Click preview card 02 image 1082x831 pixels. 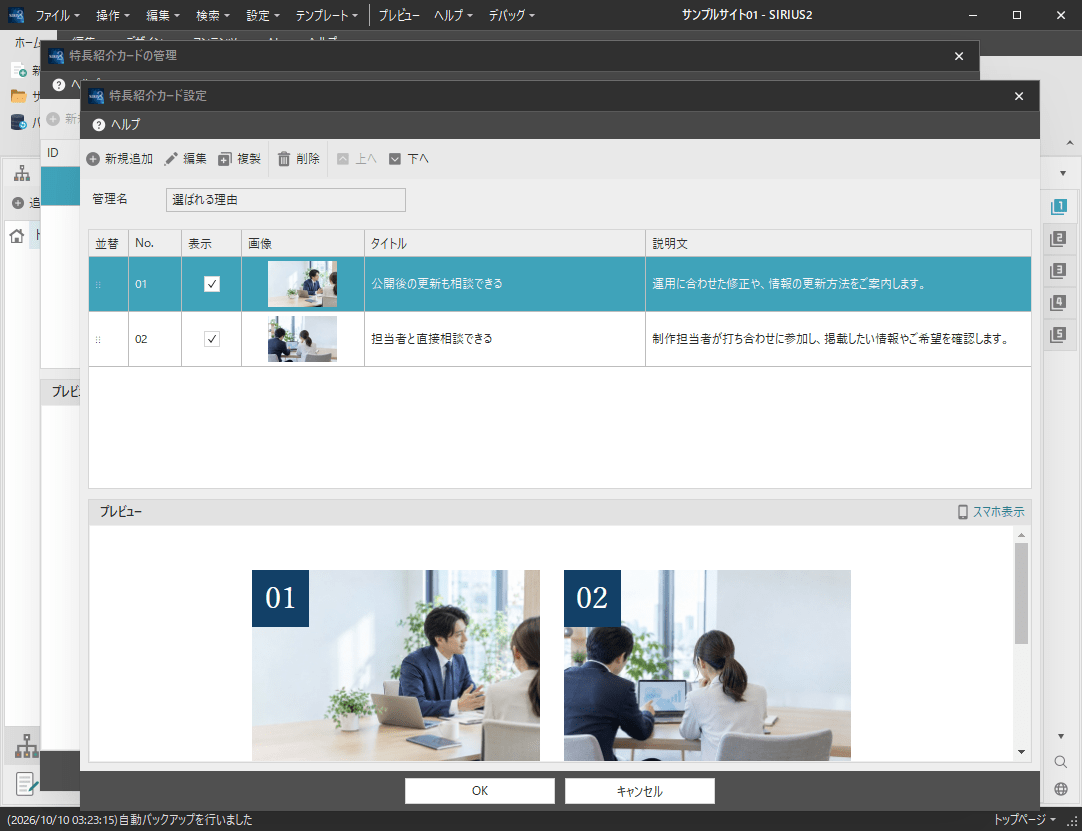[707, 665]
